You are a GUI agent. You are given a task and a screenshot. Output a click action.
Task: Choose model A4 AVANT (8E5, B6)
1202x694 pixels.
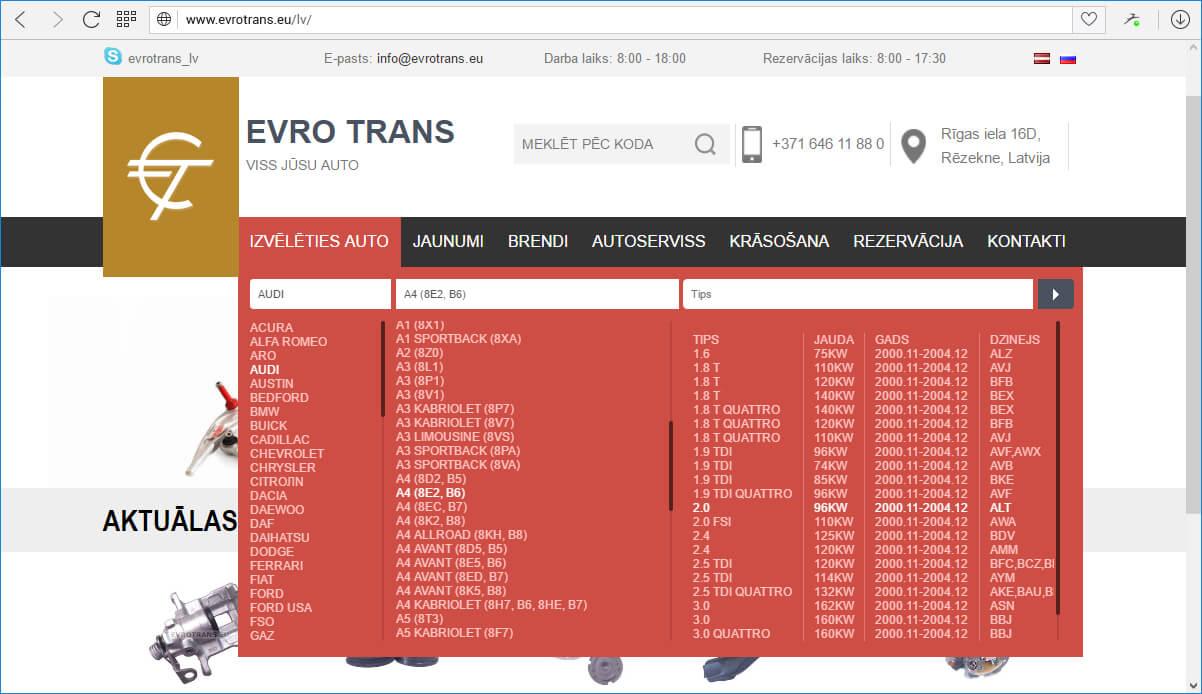(452, 563)
